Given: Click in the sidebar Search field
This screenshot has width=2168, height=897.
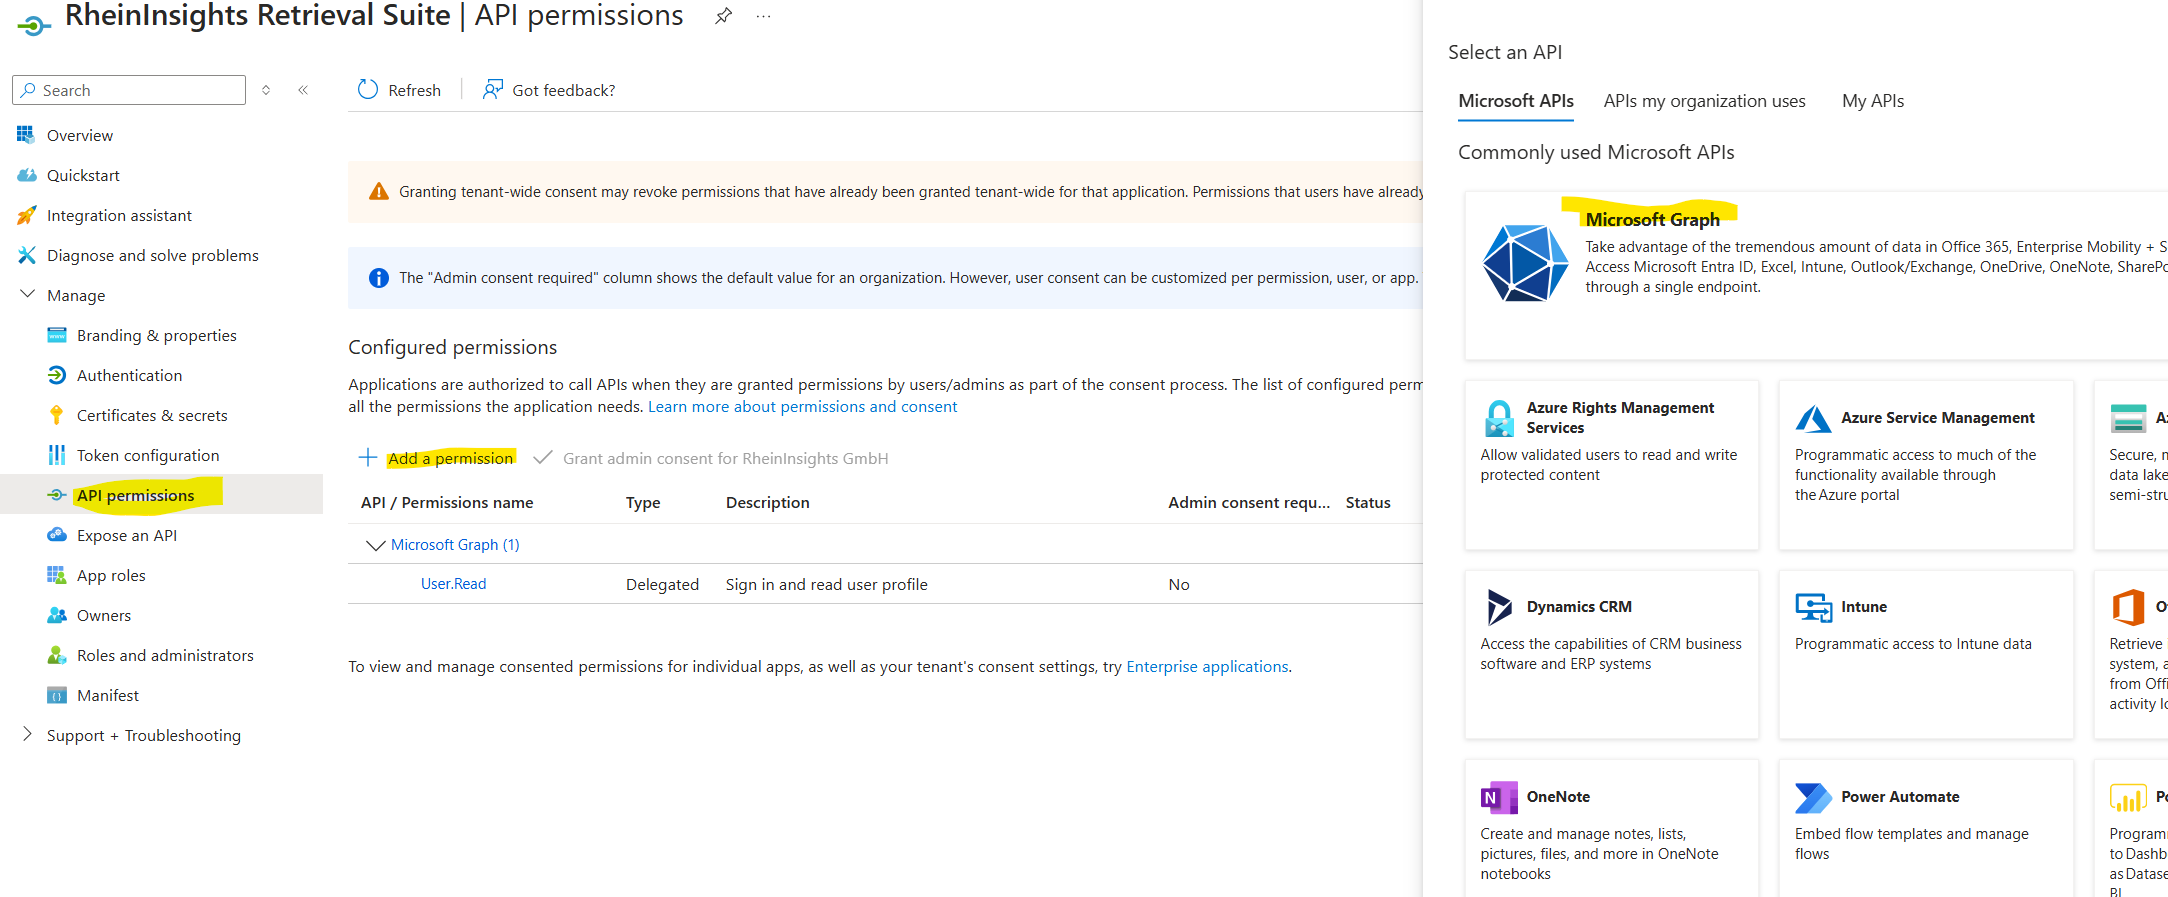Looking at the screenshot, I should 129,90.
